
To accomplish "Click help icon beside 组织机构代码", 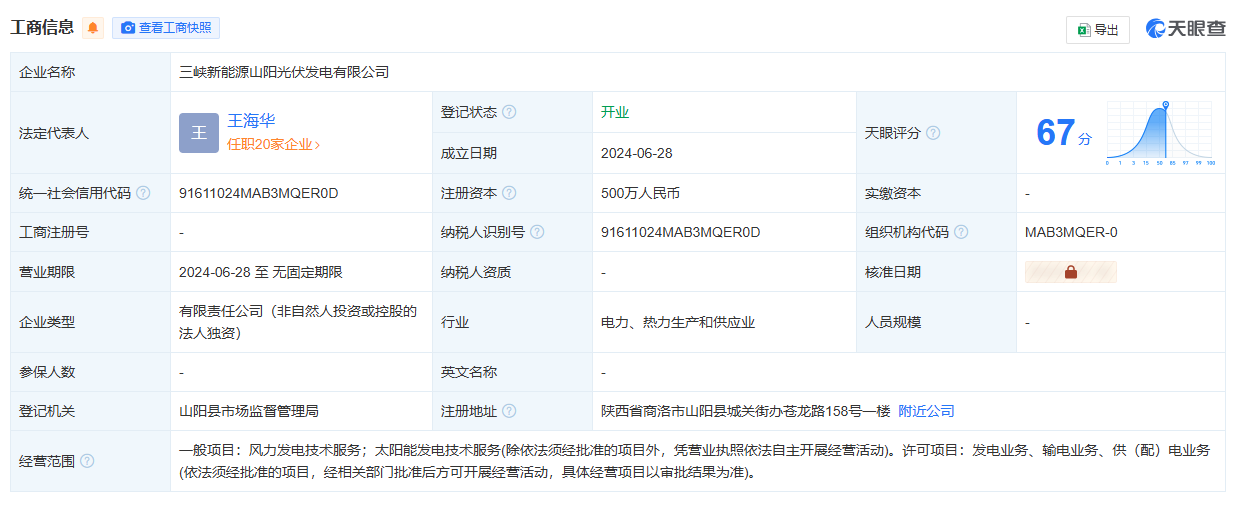I will click(961, 232).
